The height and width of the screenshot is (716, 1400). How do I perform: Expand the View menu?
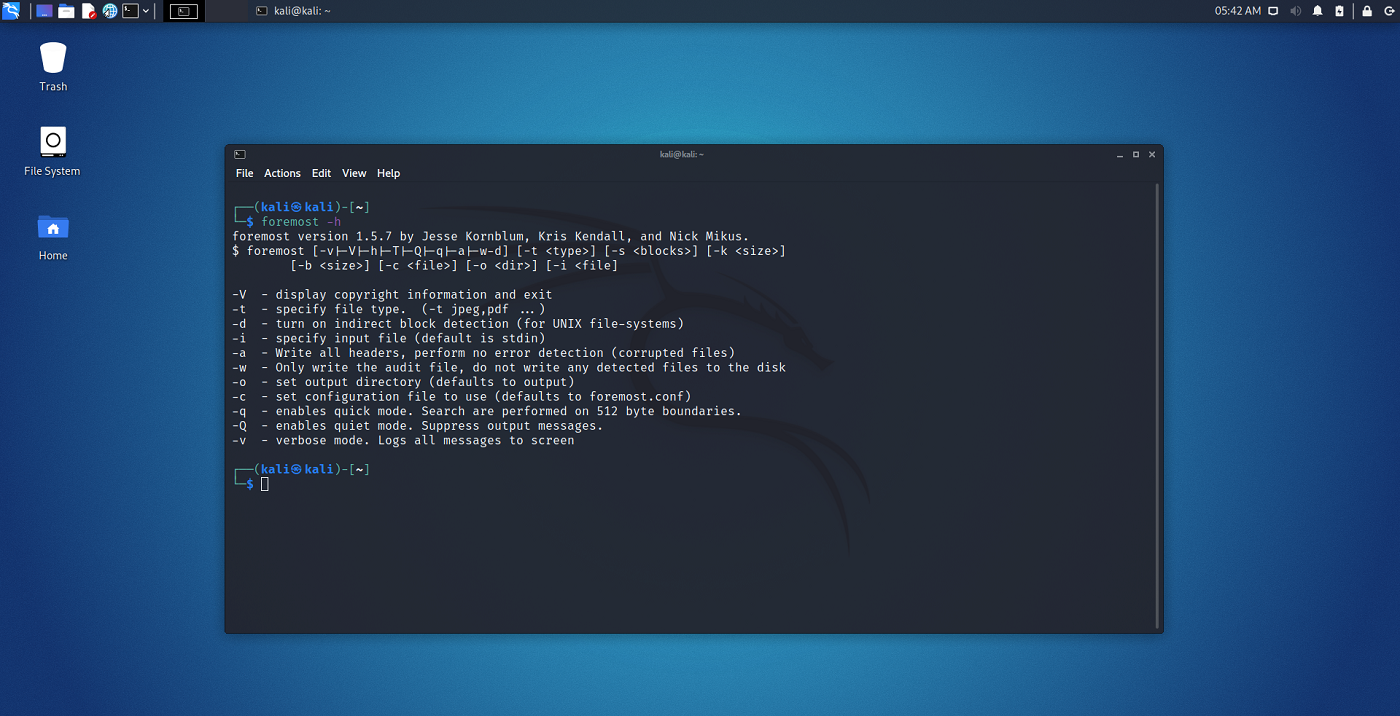[354, 173]
